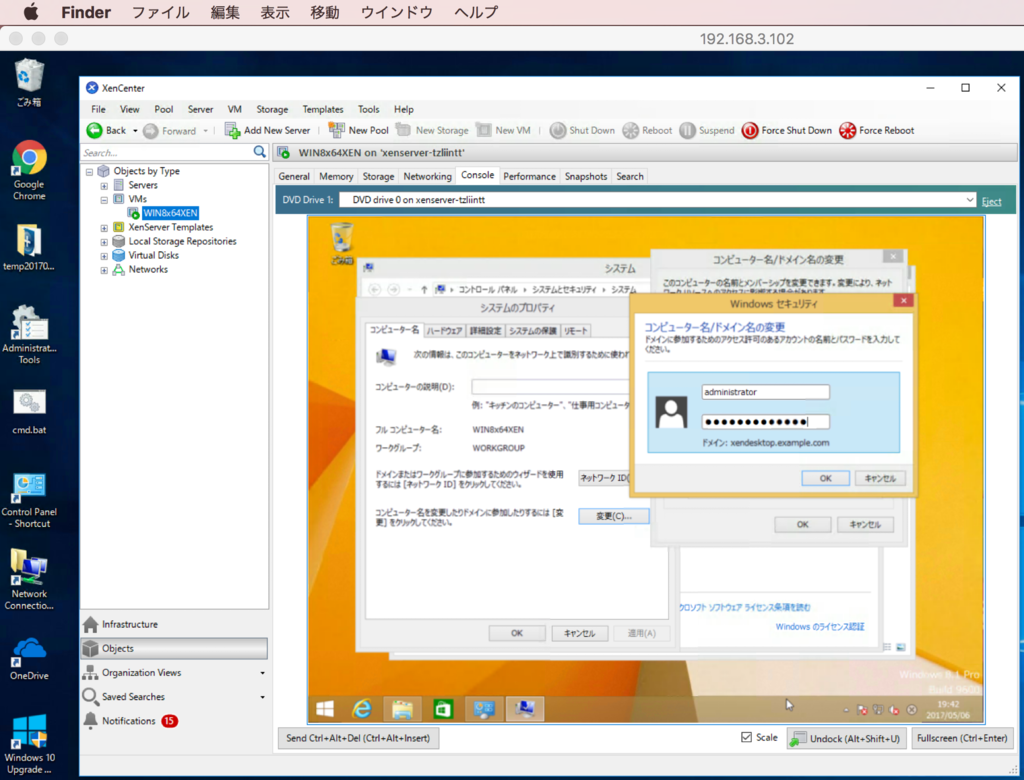
Task: Click the Undock button
Action: [x=846, y=738]
